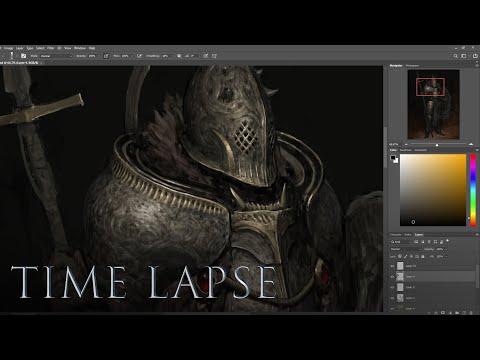Switch to the Color tab
This screenshot has width=480, height=360.
[x=393, y=150]
